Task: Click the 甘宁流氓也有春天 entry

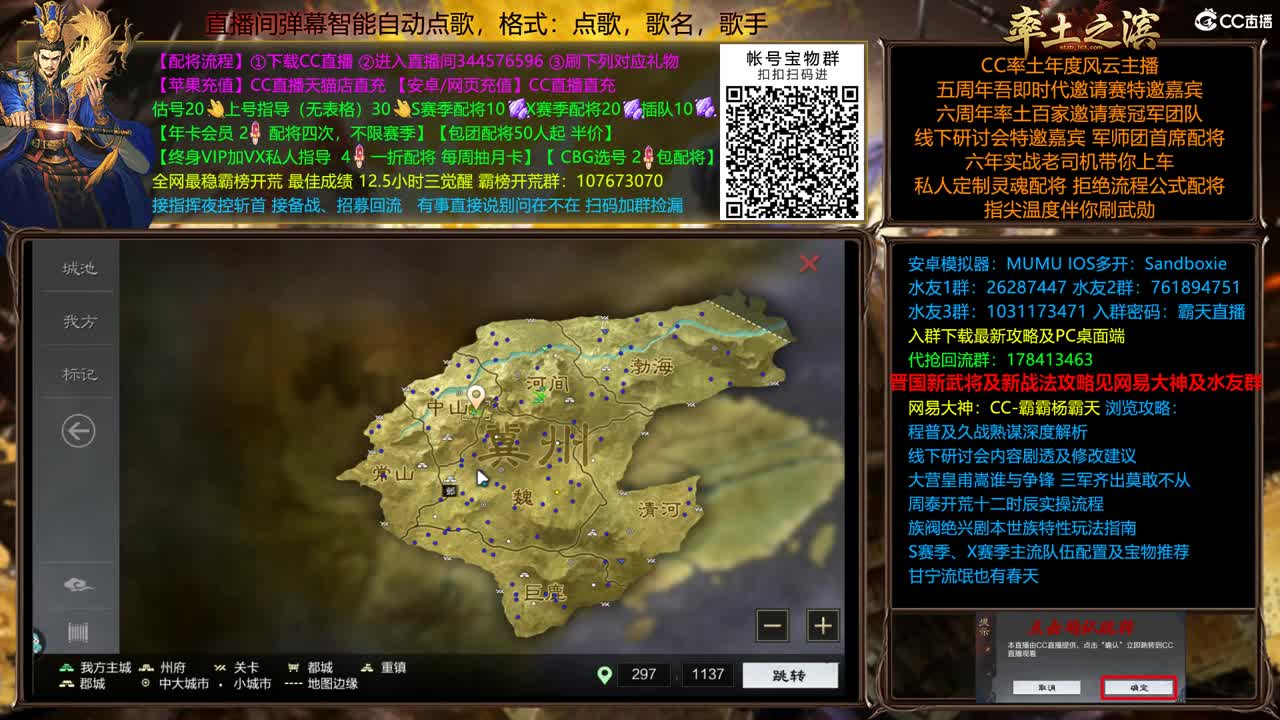Action: pos(973,576)
